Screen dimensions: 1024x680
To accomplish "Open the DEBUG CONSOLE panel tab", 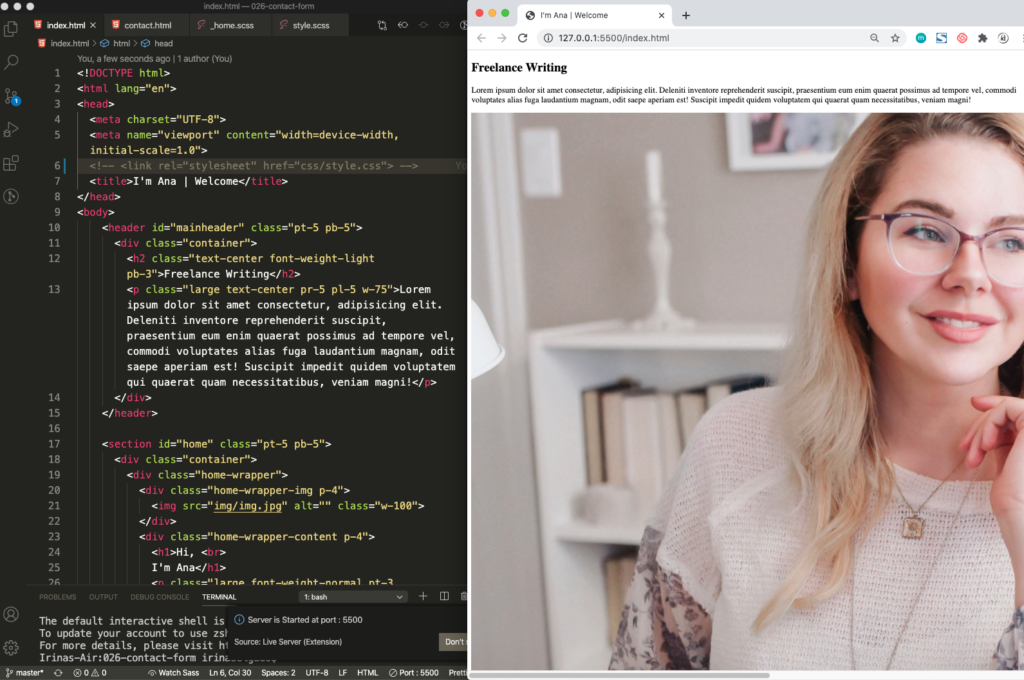I will pyautogui.click(x=159, y=597).
